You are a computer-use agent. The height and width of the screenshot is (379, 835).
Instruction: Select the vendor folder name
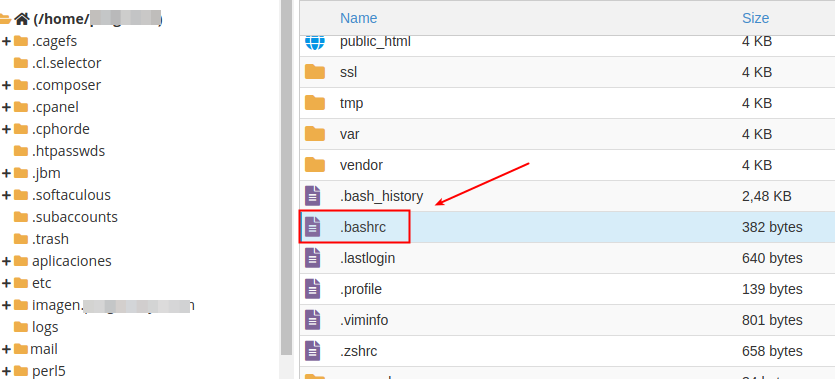pos(361,165)
